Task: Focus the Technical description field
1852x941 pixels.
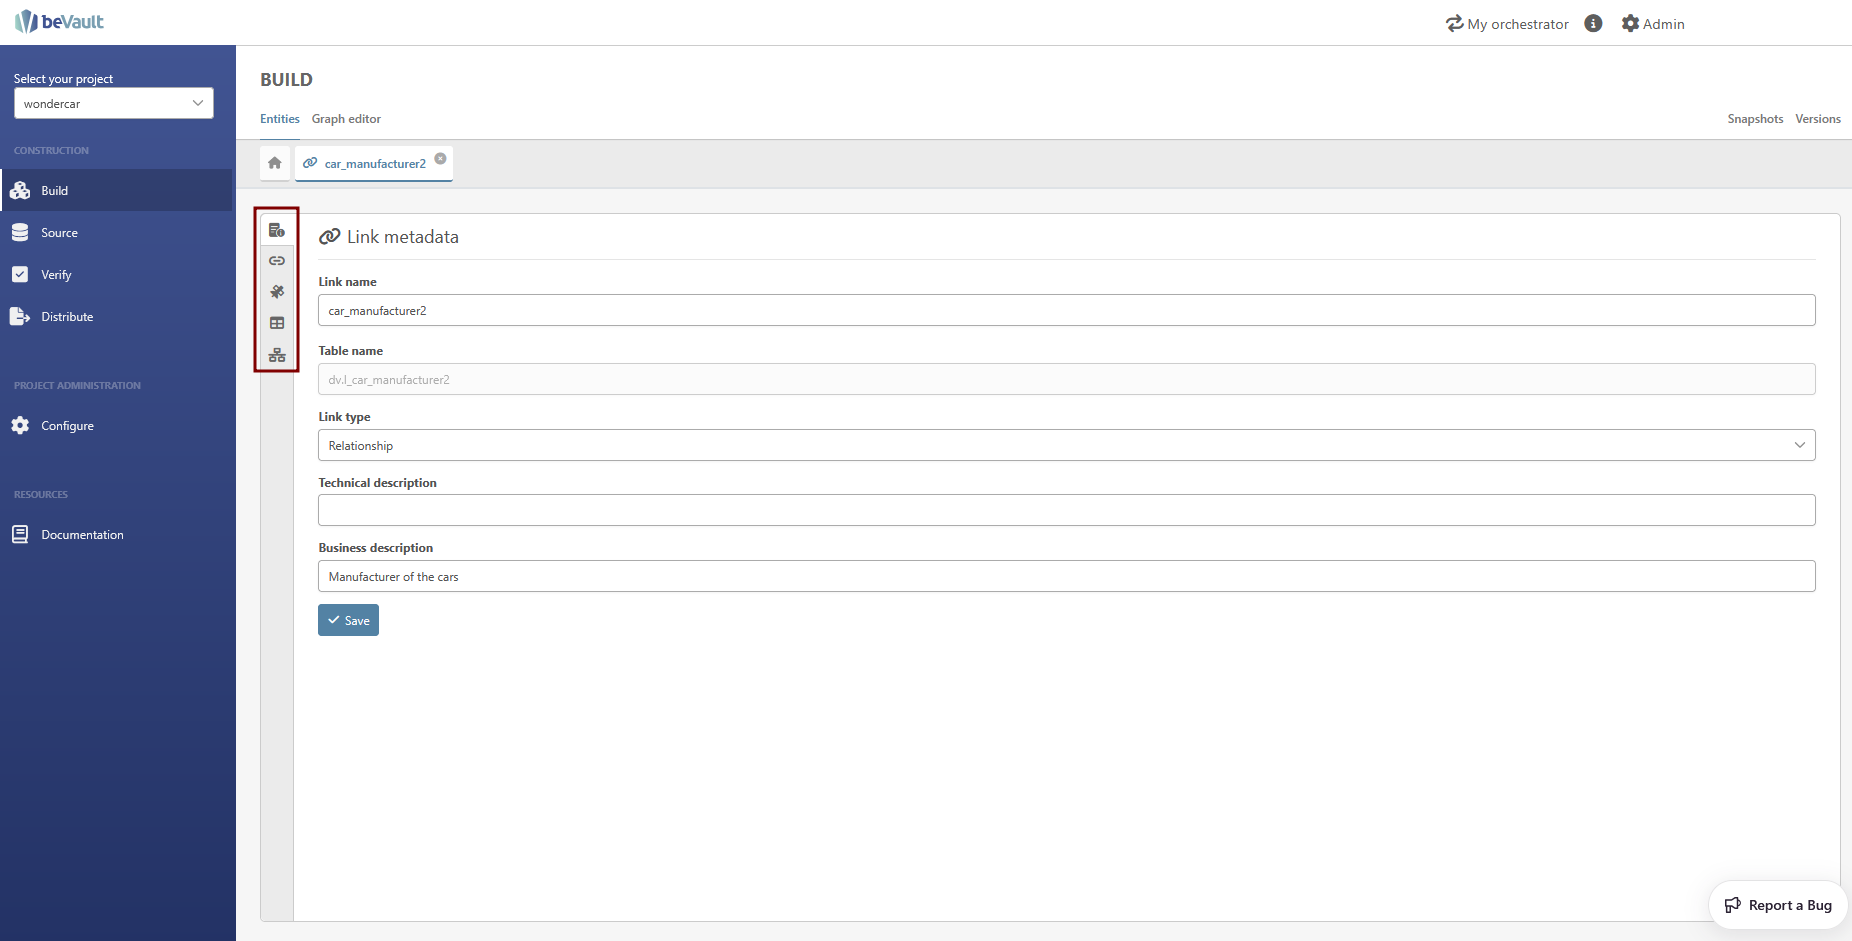Action: coord(1066,510)
